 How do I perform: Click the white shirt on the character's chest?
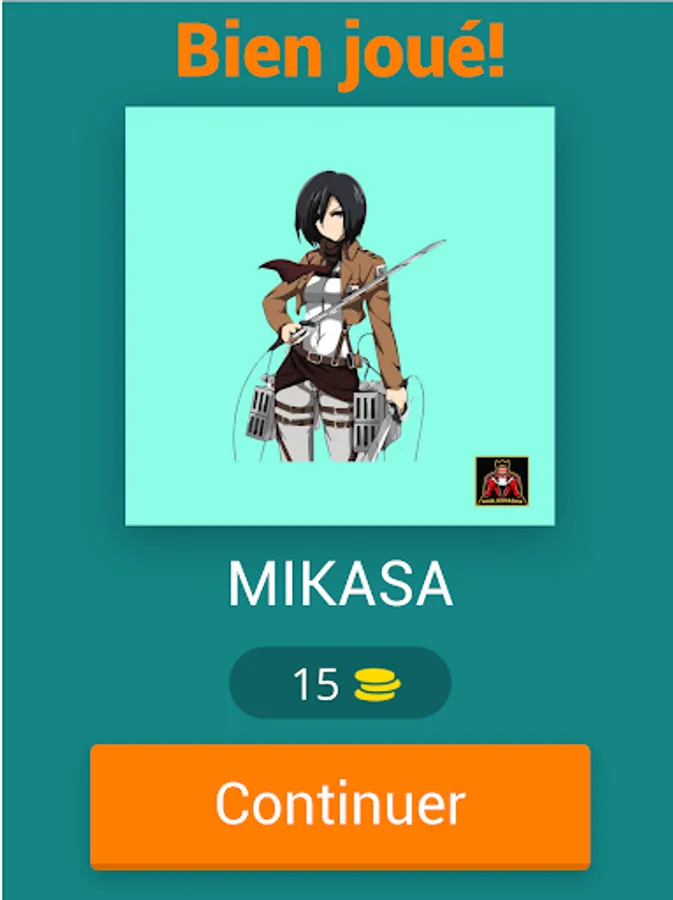click(x=325, y=310)
